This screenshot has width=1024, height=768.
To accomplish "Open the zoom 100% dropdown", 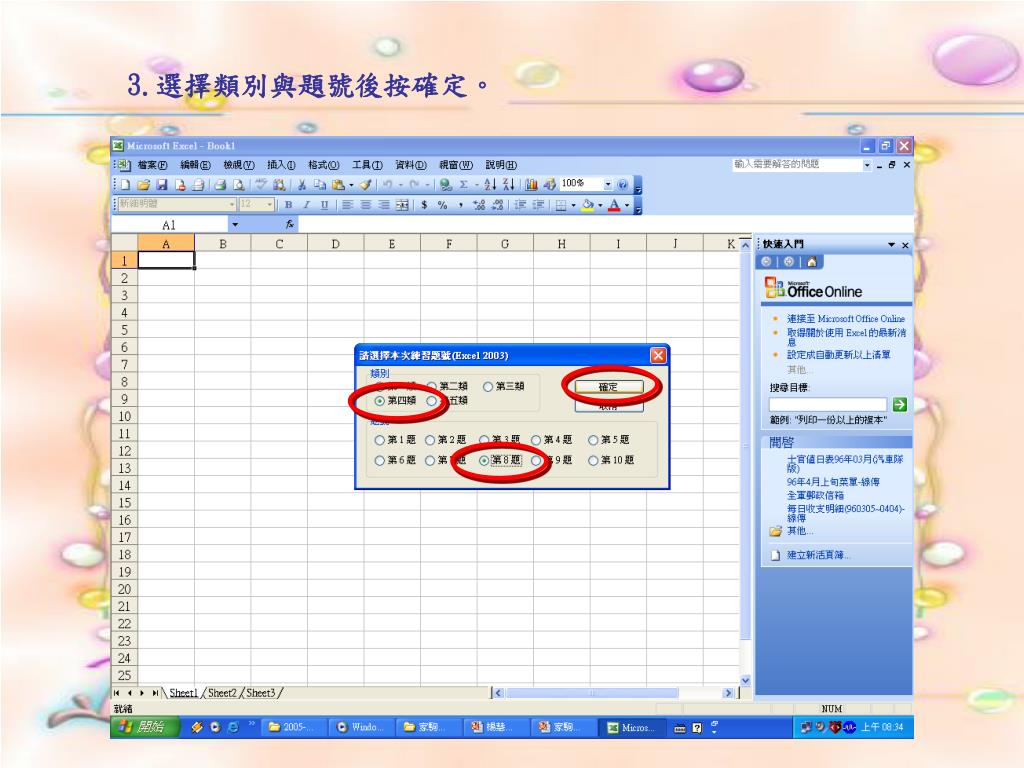I will click(x=608, y=185).
